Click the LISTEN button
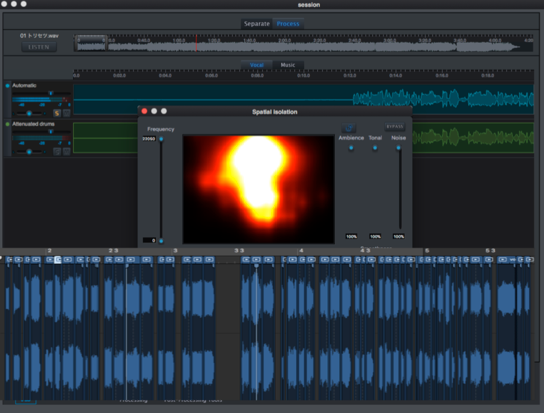544x413 pixels. (x=39, y=47)
